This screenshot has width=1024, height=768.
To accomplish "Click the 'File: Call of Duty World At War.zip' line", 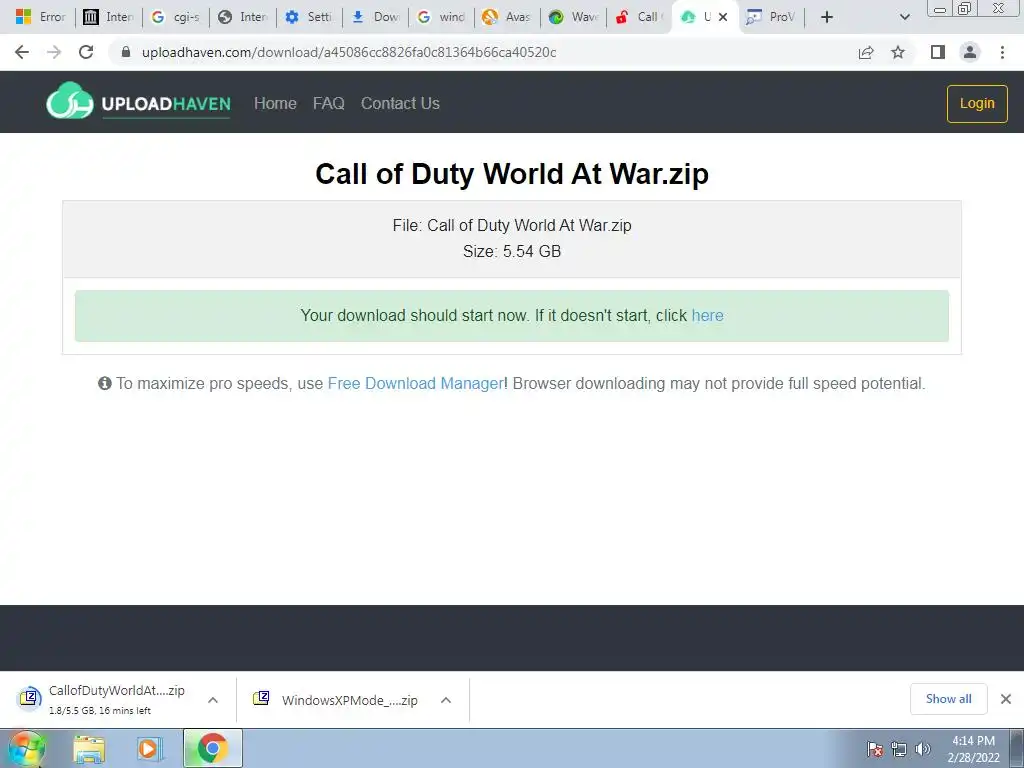I will point(512,225).
